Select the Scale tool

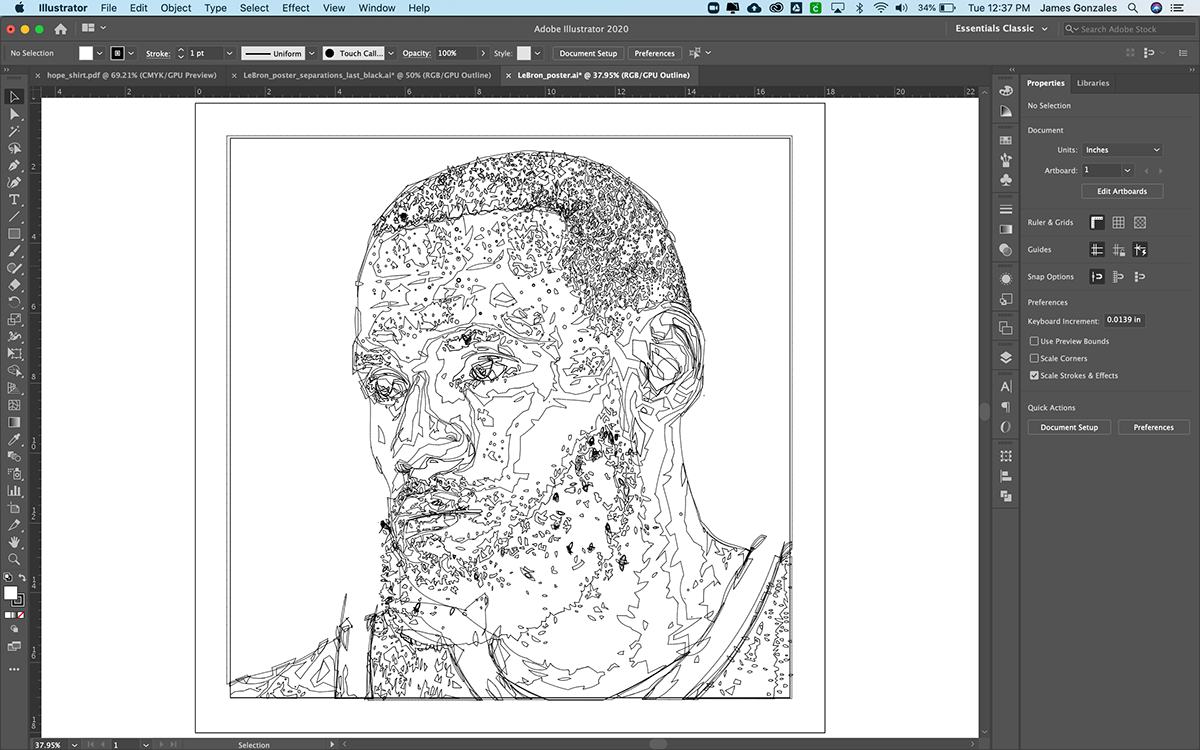(14, 319)
